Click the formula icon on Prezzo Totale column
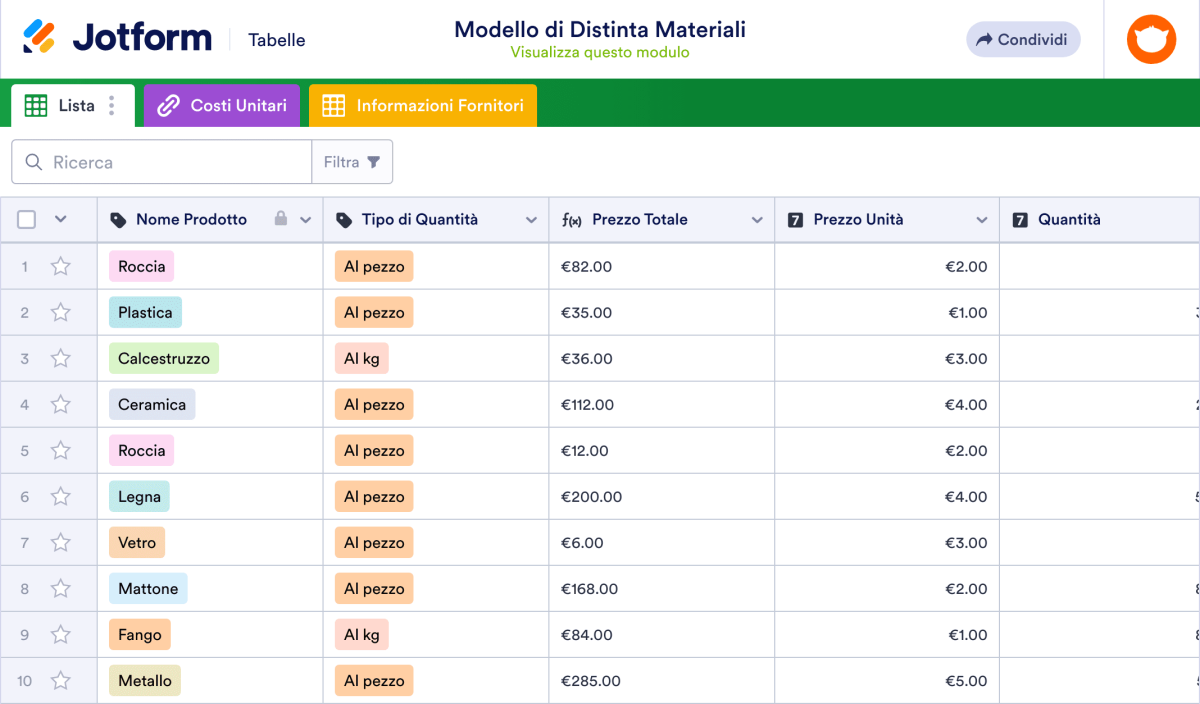1200x704 pixels. pos(570,219)
